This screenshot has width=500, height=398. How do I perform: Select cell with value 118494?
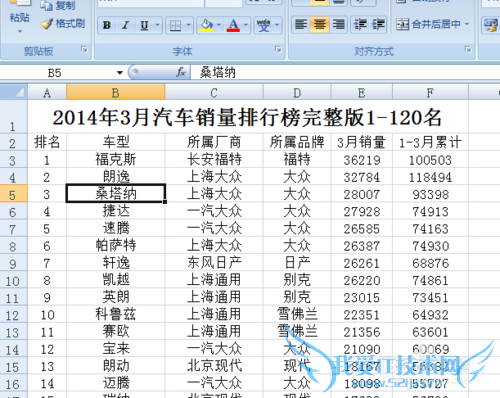pyautogui.click(x=430, y=177)
